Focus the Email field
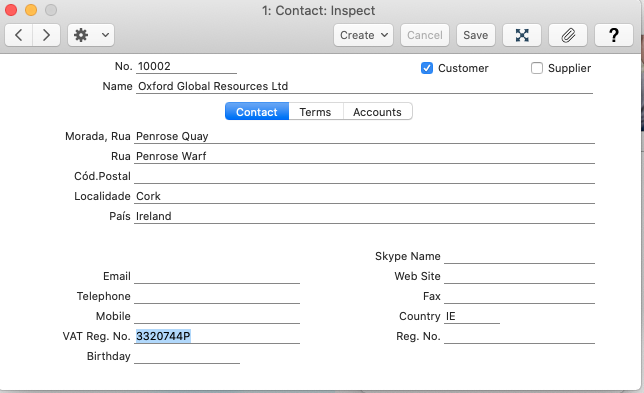This screenshot has width=644, height=393. point(217,276)
